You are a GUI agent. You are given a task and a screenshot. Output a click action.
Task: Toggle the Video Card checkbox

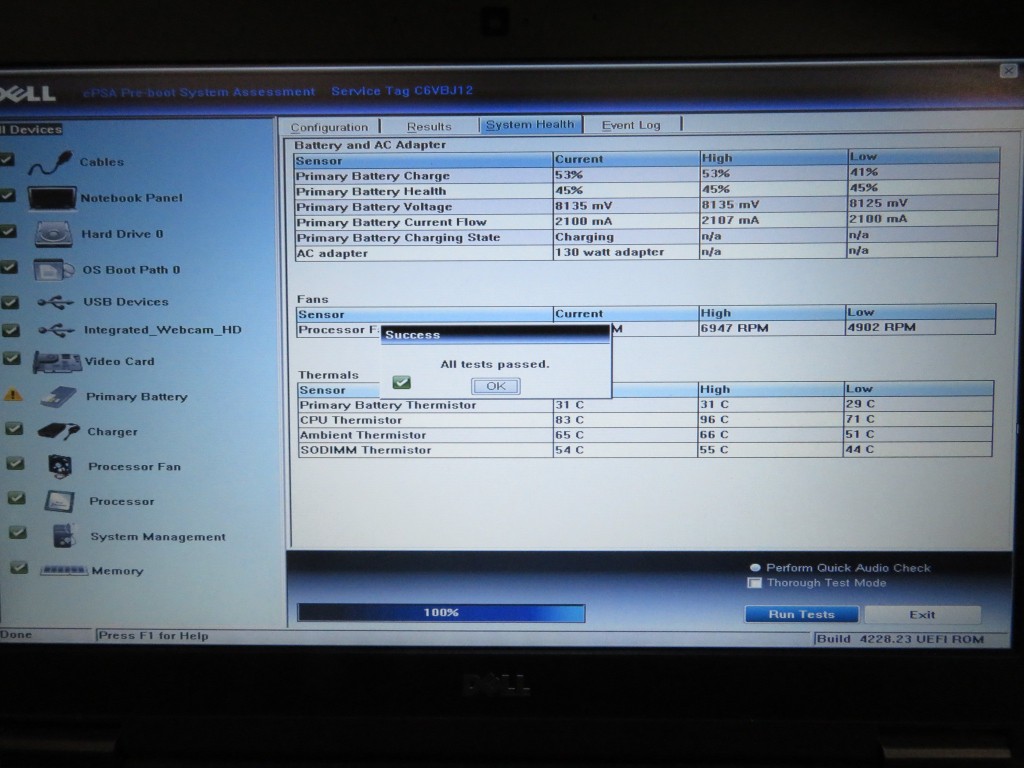click(12, 358)
